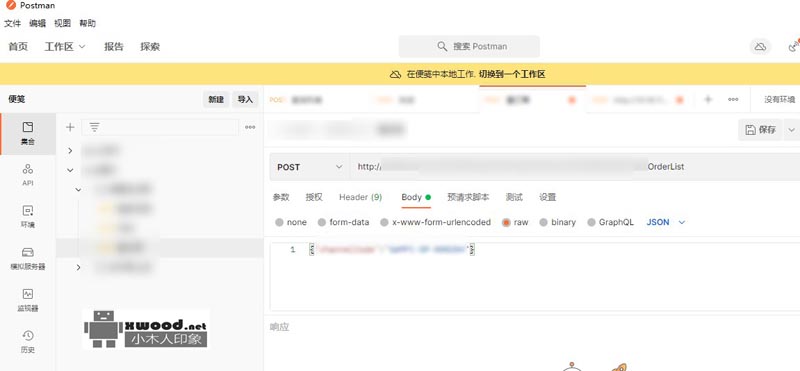Viewport: 800px width, 371px height.
Task: Open the 报告 reports page
Action: pos(114,47)
